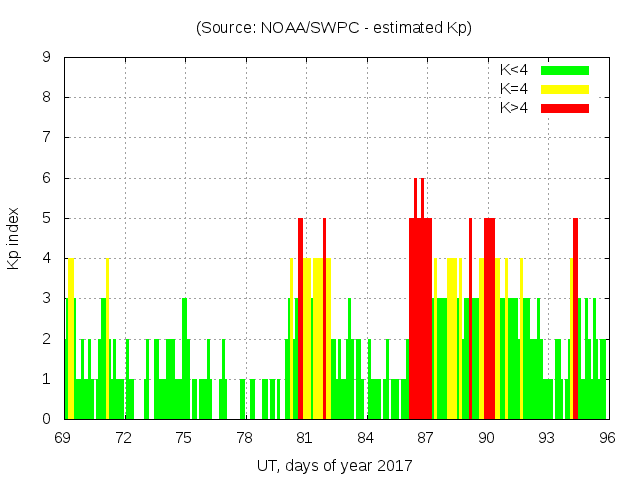
Task: Click y-axis tick label 5
Action: coord(46,218)
